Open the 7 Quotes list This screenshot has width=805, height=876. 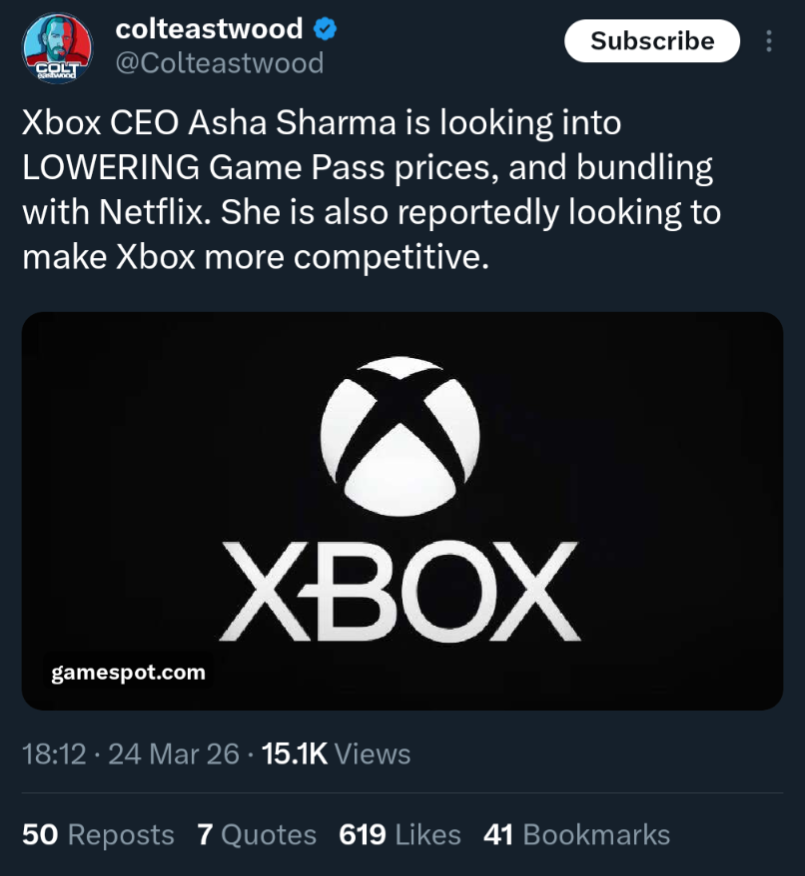(257, 834)
